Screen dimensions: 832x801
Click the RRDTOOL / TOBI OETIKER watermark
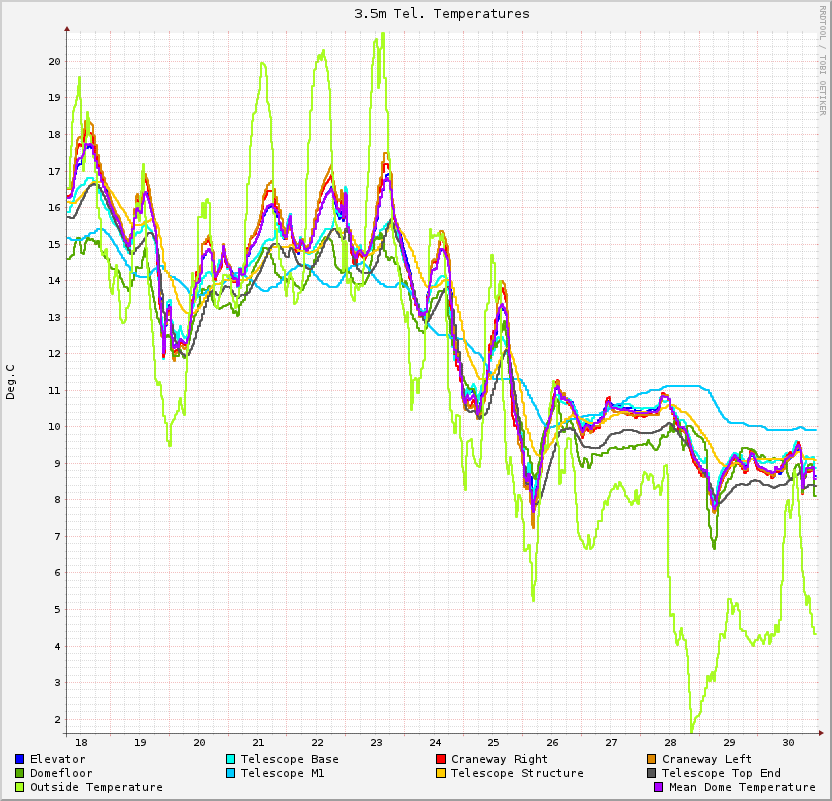click(823, 58)
